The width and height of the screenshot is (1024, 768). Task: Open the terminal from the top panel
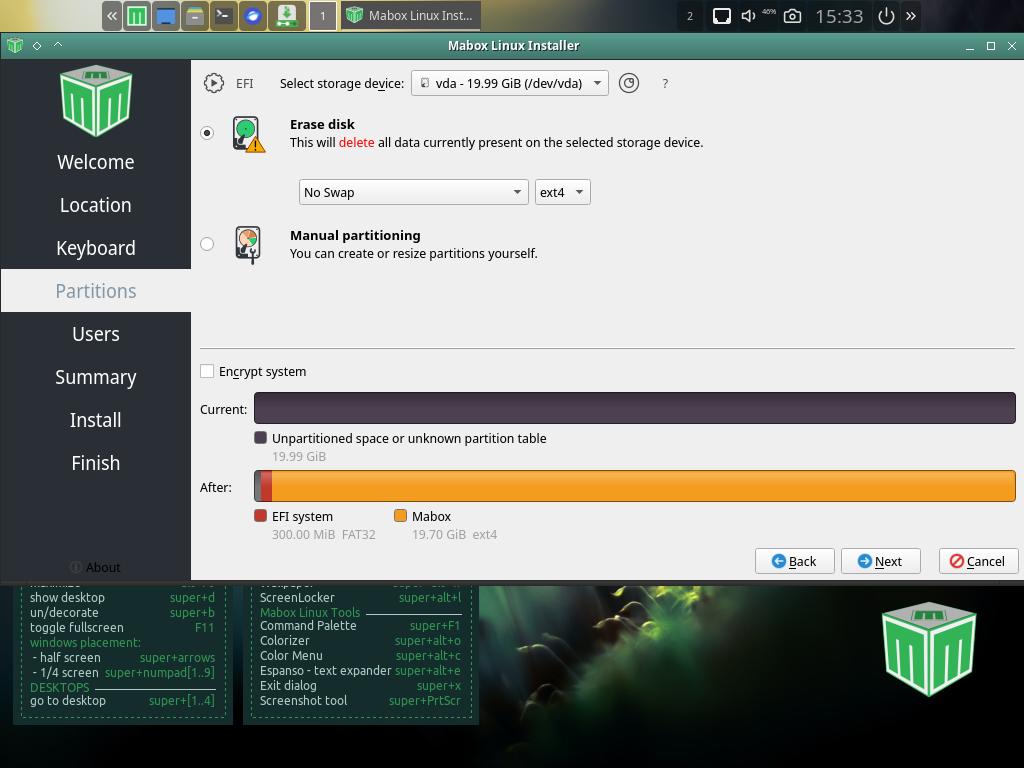224,16
